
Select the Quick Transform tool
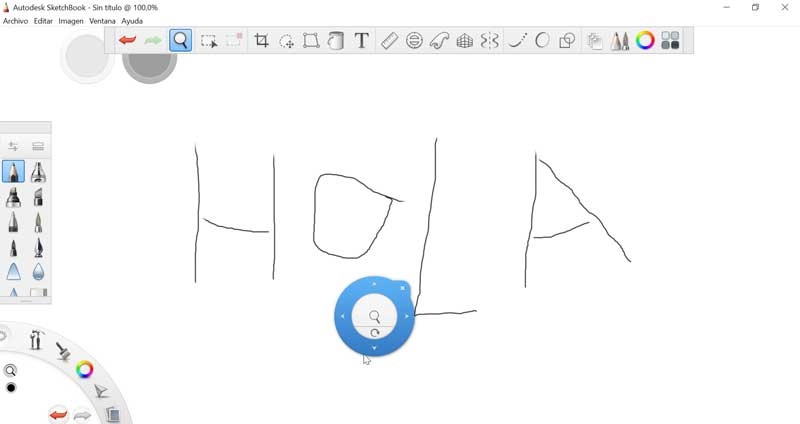tap(287, 41)
